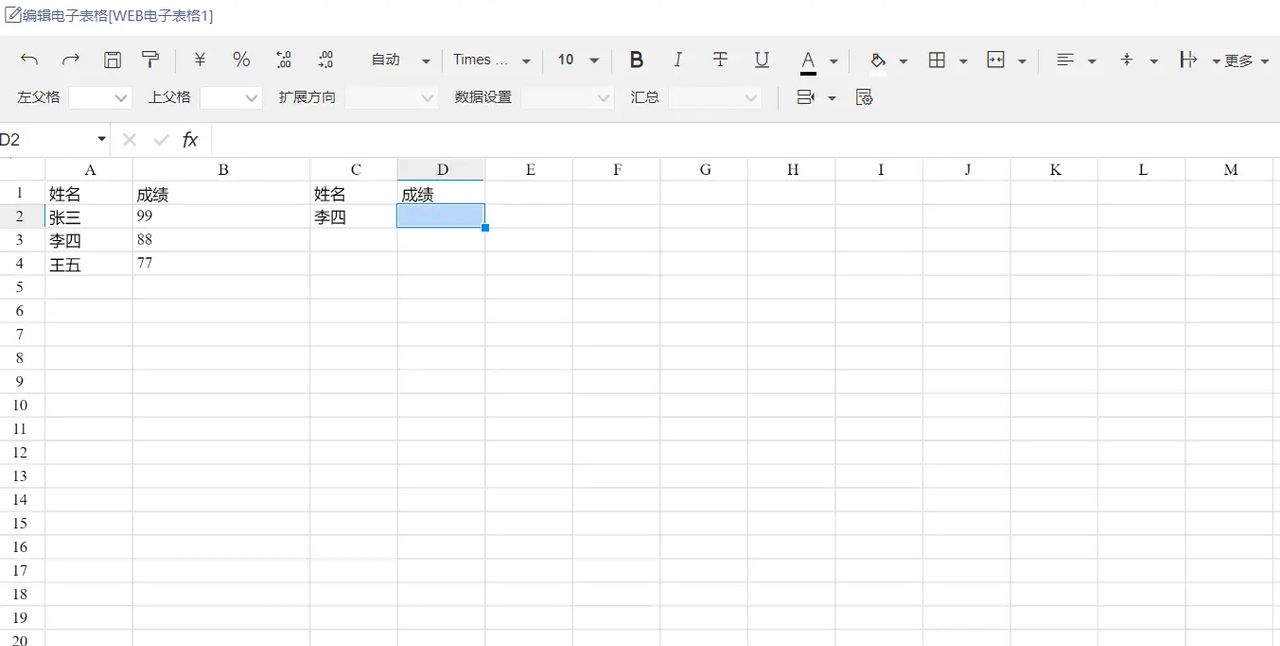
Task: Select column A header
Action: point(89,169)
